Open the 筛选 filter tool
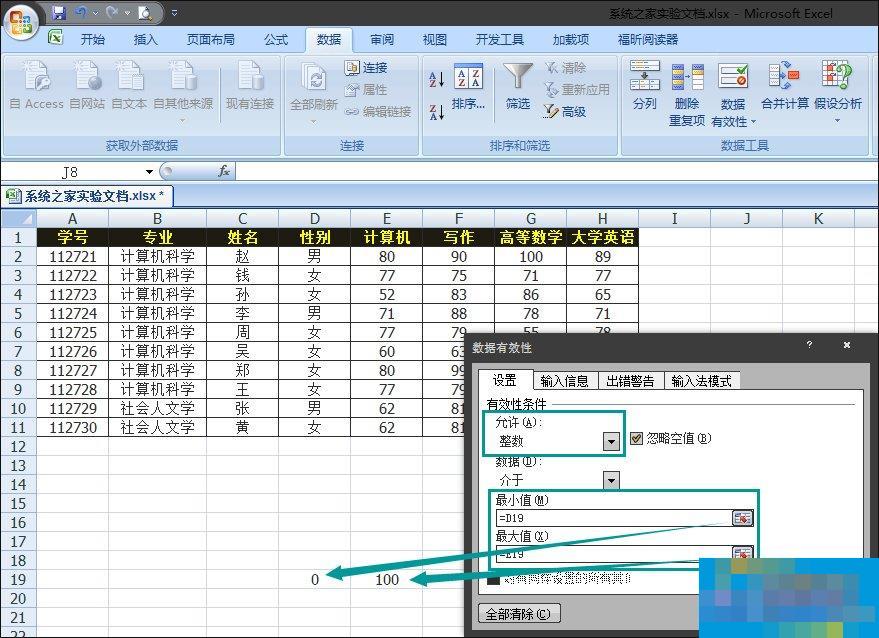The height and width of the screenshot is (638, 879). 516,85
